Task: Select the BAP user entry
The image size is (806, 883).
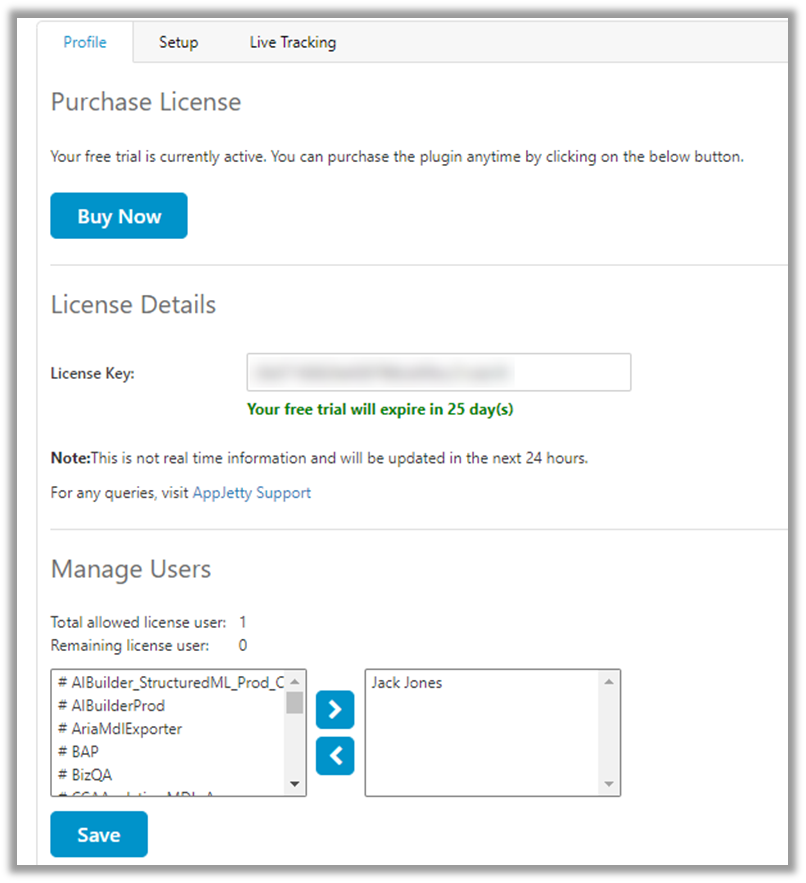Action: [85, 751]
